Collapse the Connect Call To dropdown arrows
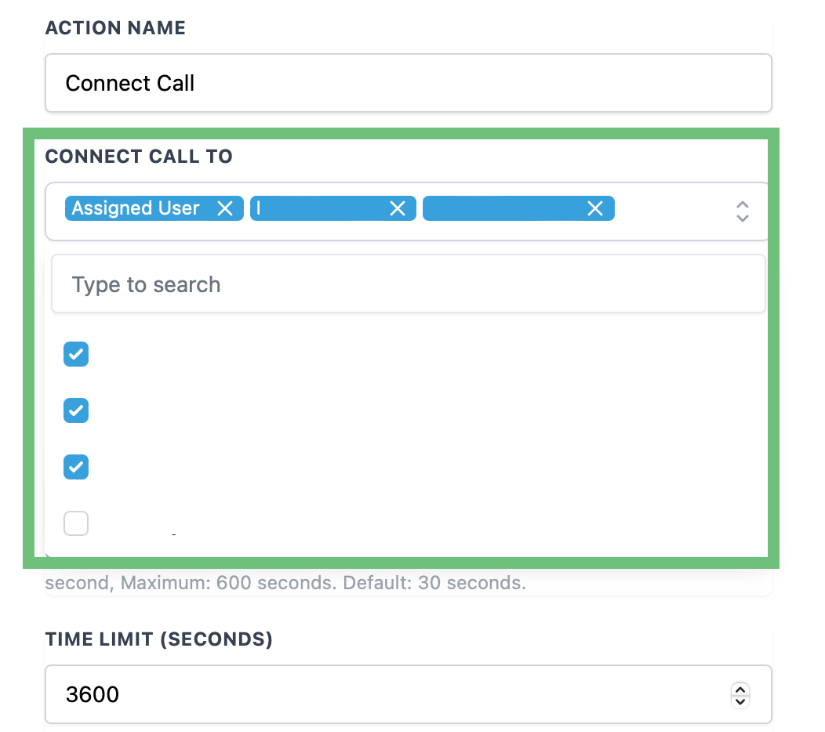The image size is (825, 732). (742, 210)
